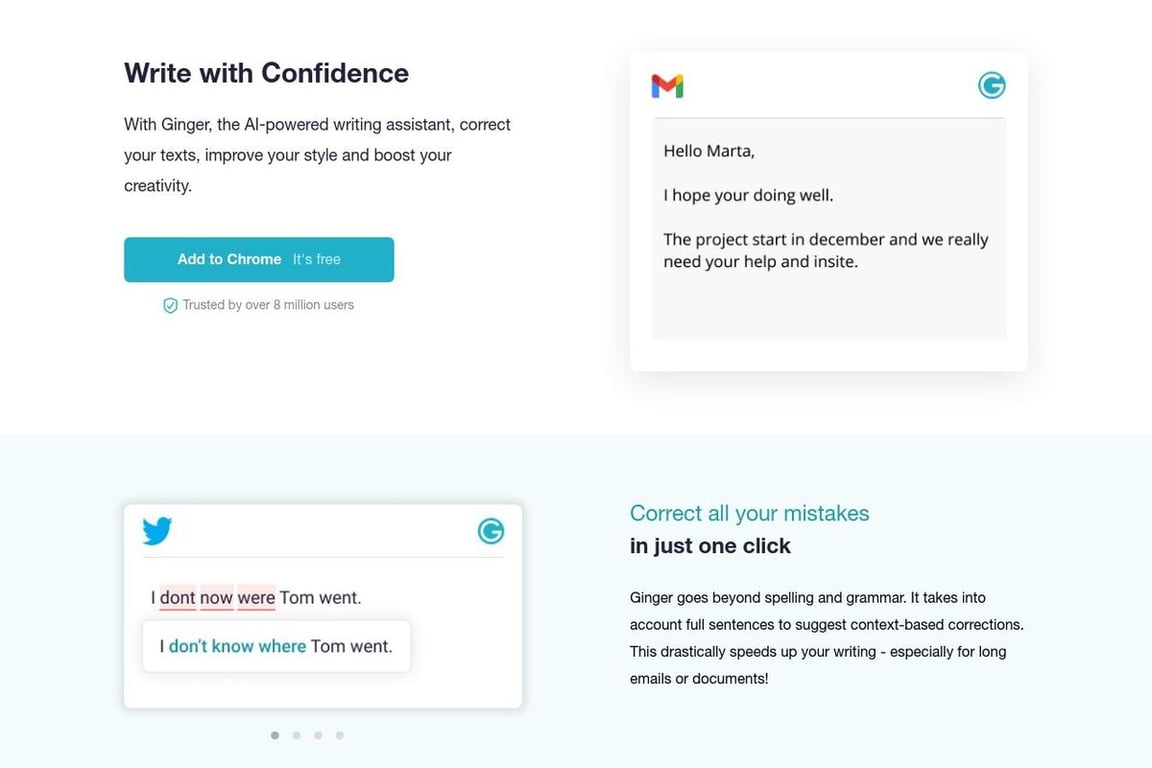Screen dimensions: 1152x768
Task: Go to the third carousel slide dot
Action: click(318, 735)
